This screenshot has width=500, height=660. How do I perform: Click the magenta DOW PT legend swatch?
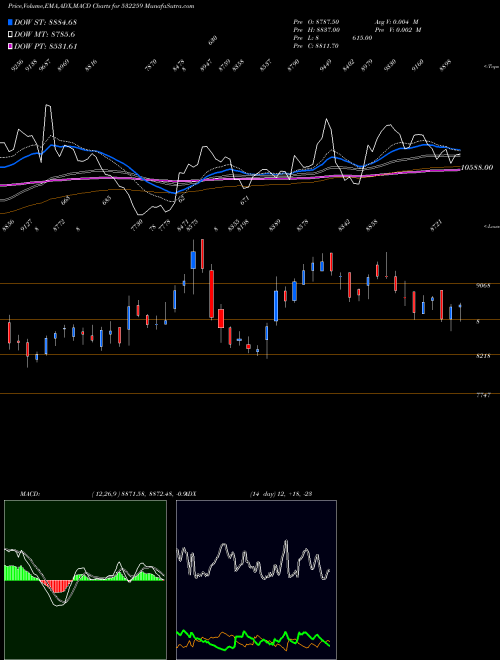tap(10, 46)
